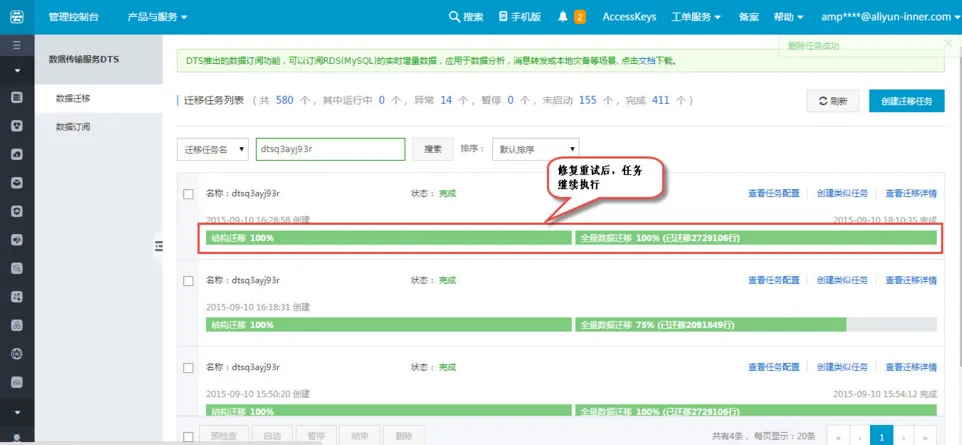The image size is (962, 445).
Task: Open 查看迁移详情 for task created 16:28:58
Action: [x=911, y=193]
